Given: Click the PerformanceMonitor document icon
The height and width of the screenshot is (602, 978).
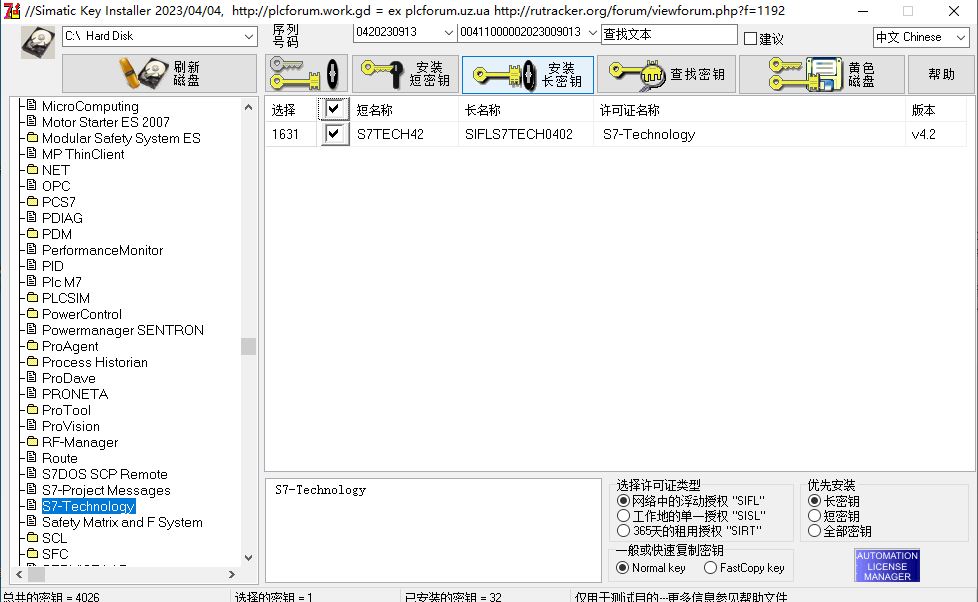Looking at the screenshot, I should click(32, 250).
